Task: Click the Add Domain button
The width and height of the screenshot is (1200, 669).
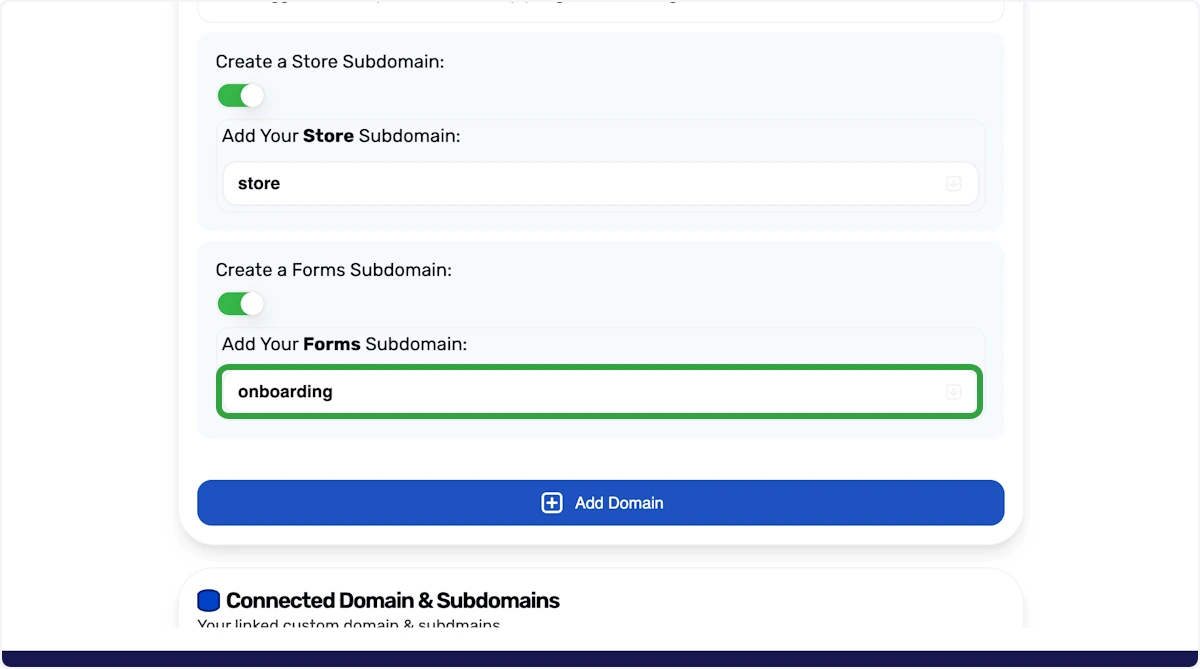Action: pyautogui.click(x=600, y=503)
